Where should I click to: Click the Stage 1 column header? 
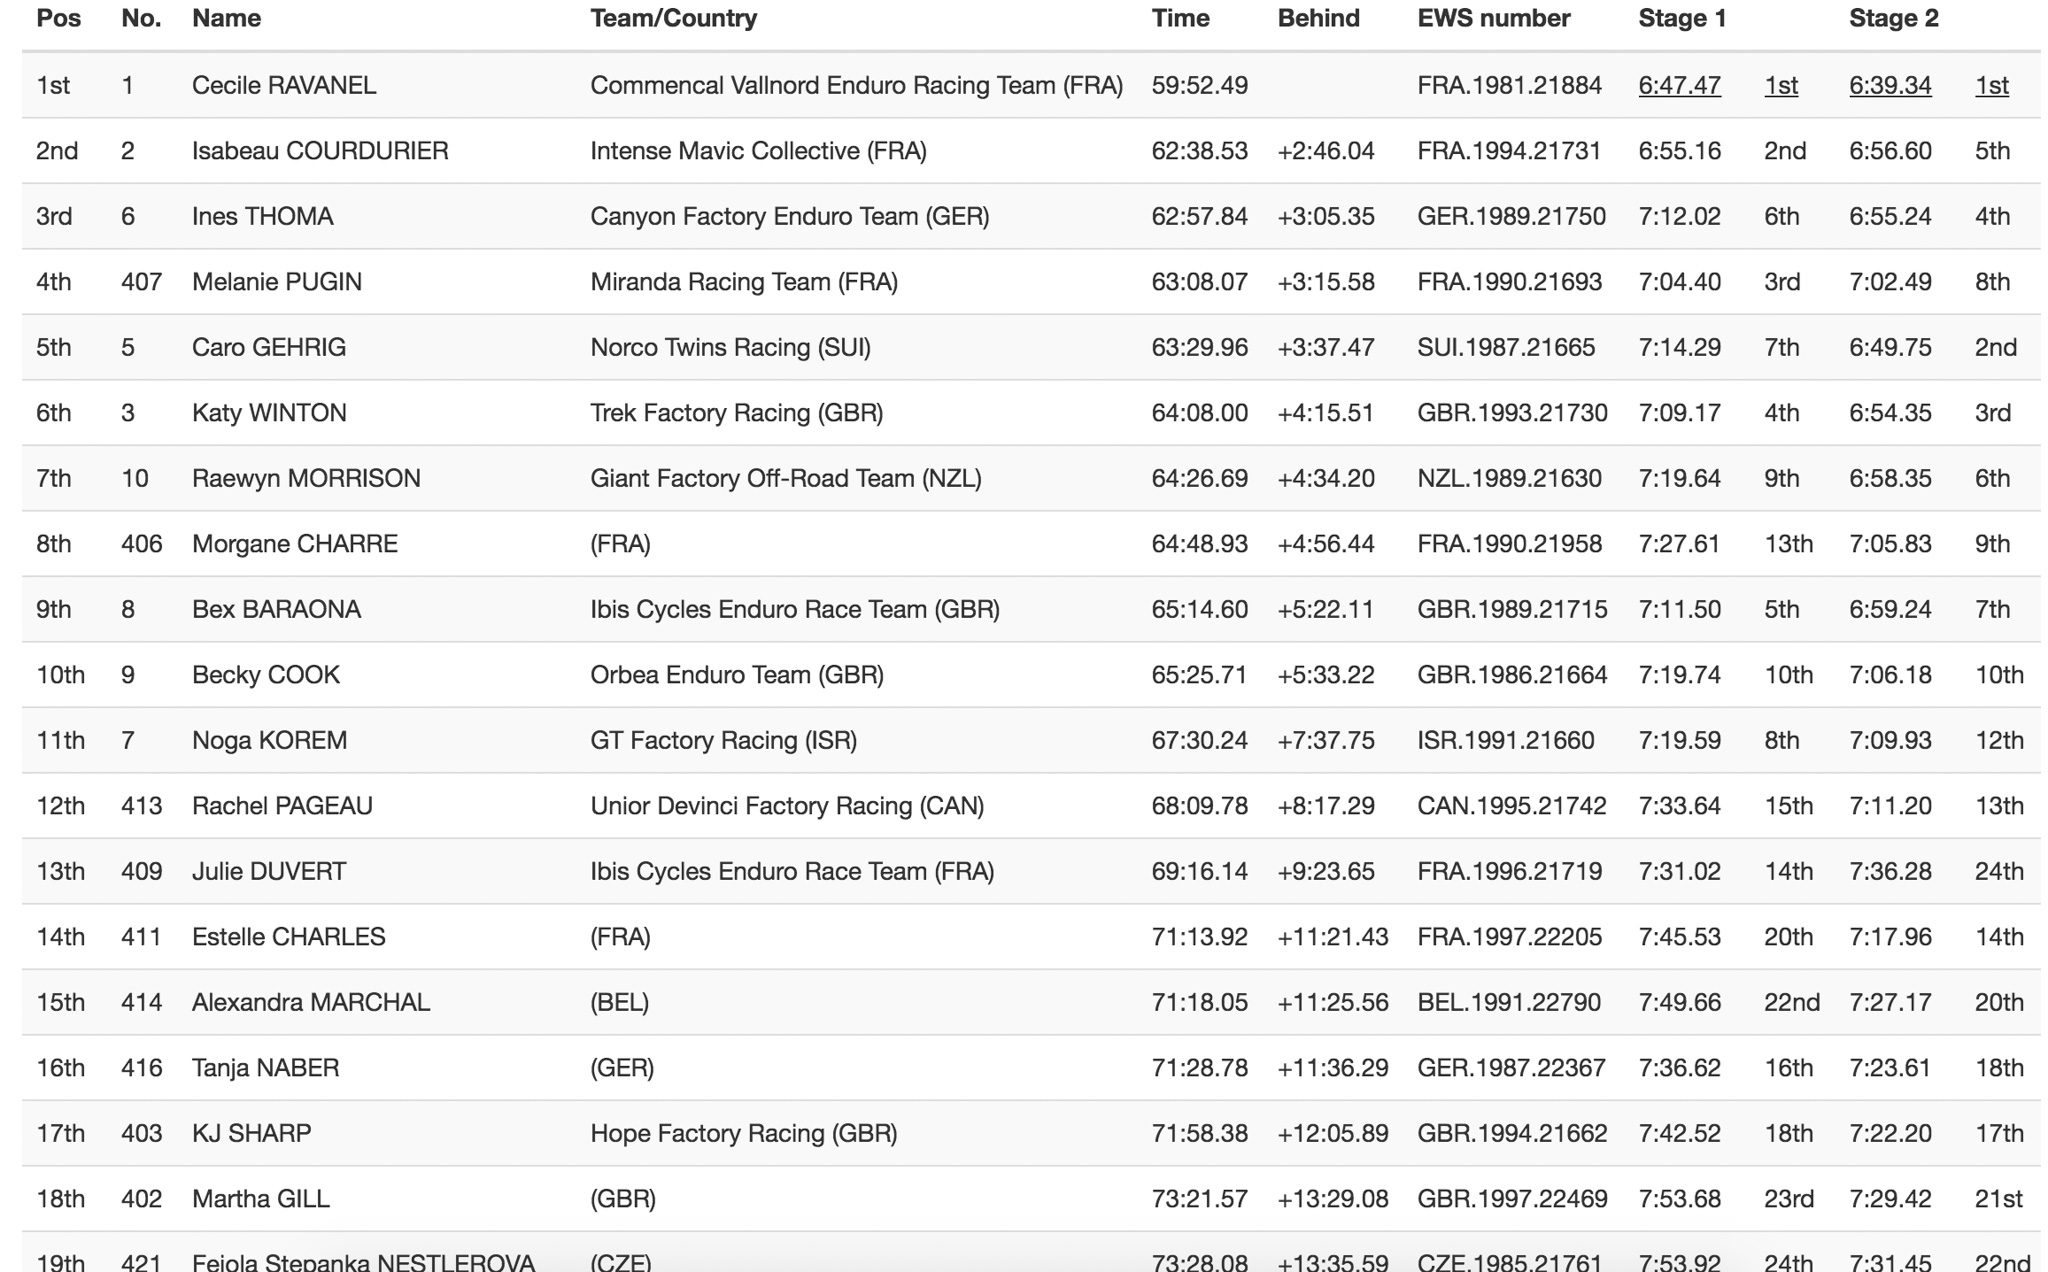(1682, 19)
